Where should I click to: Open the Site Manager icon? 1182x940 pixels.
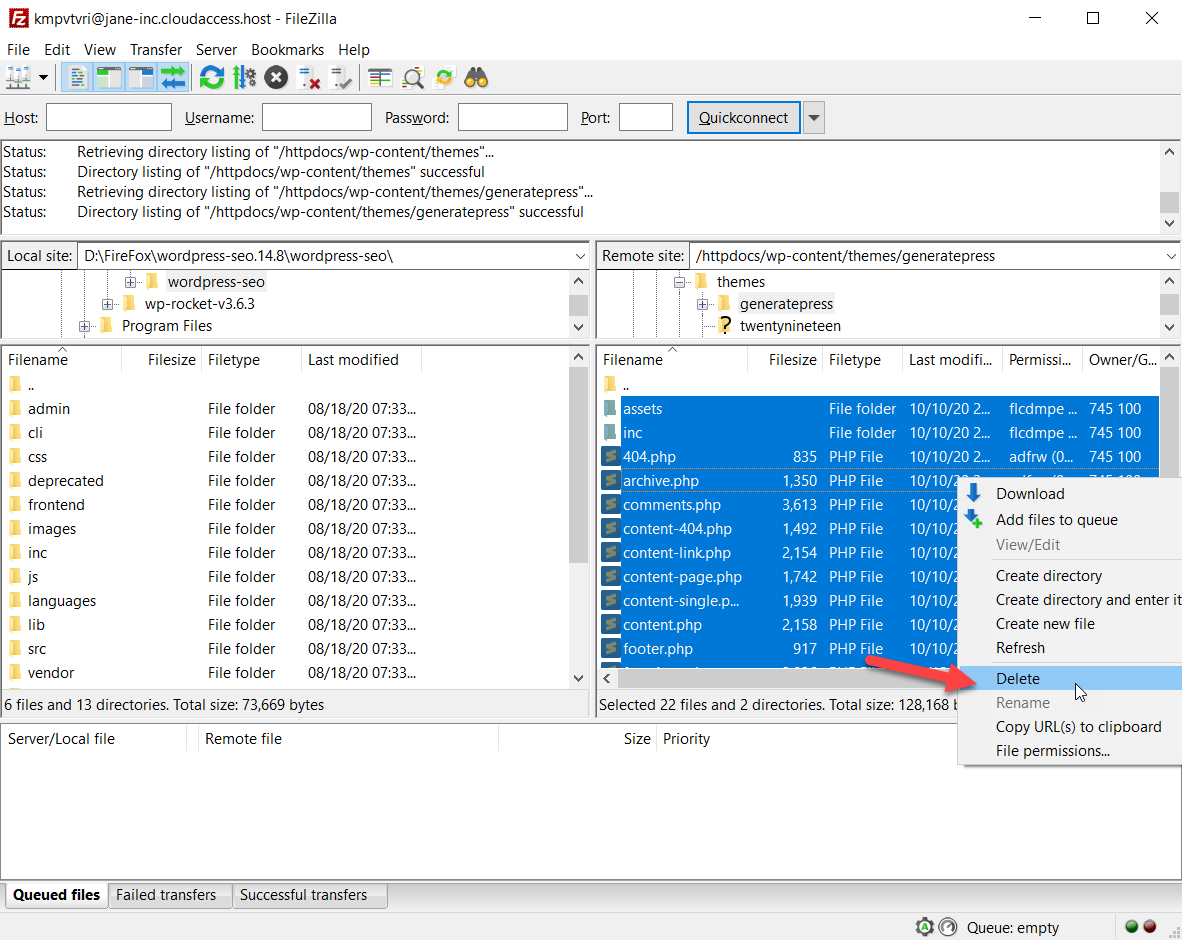pos(18,77)
